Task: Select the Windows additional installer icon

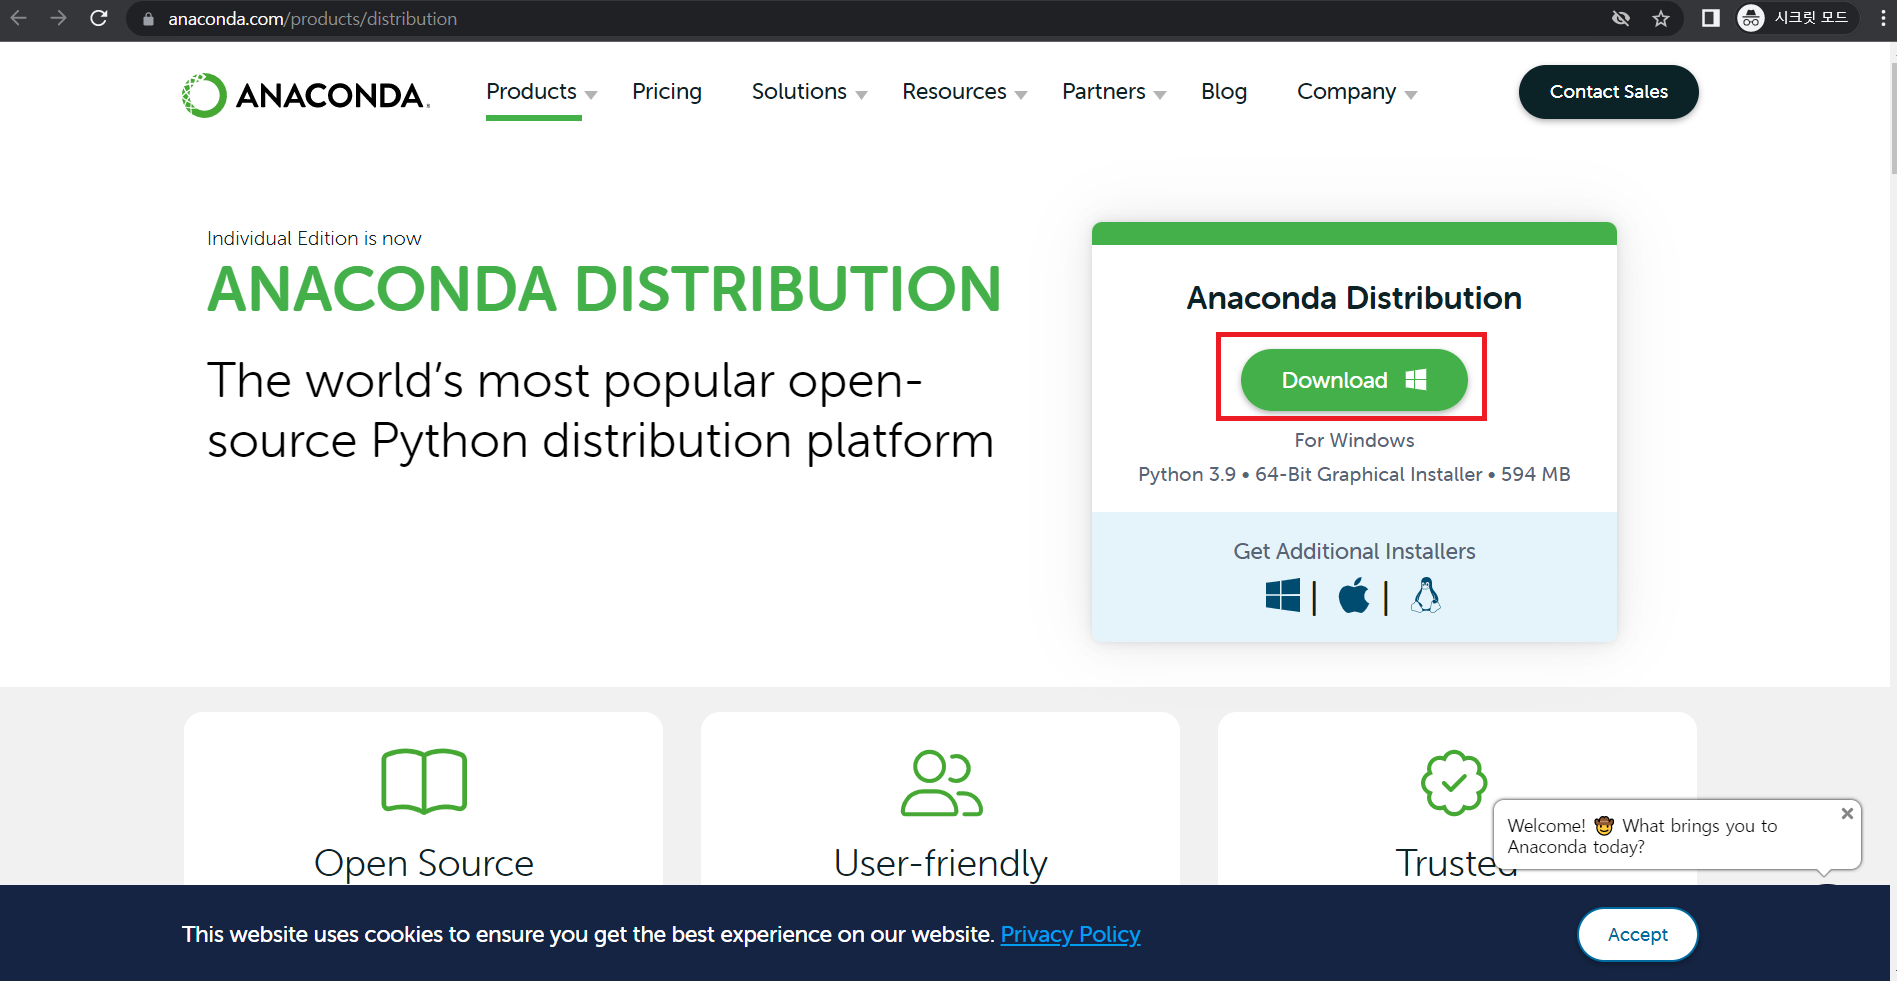Action: [x=1283, y=596]
